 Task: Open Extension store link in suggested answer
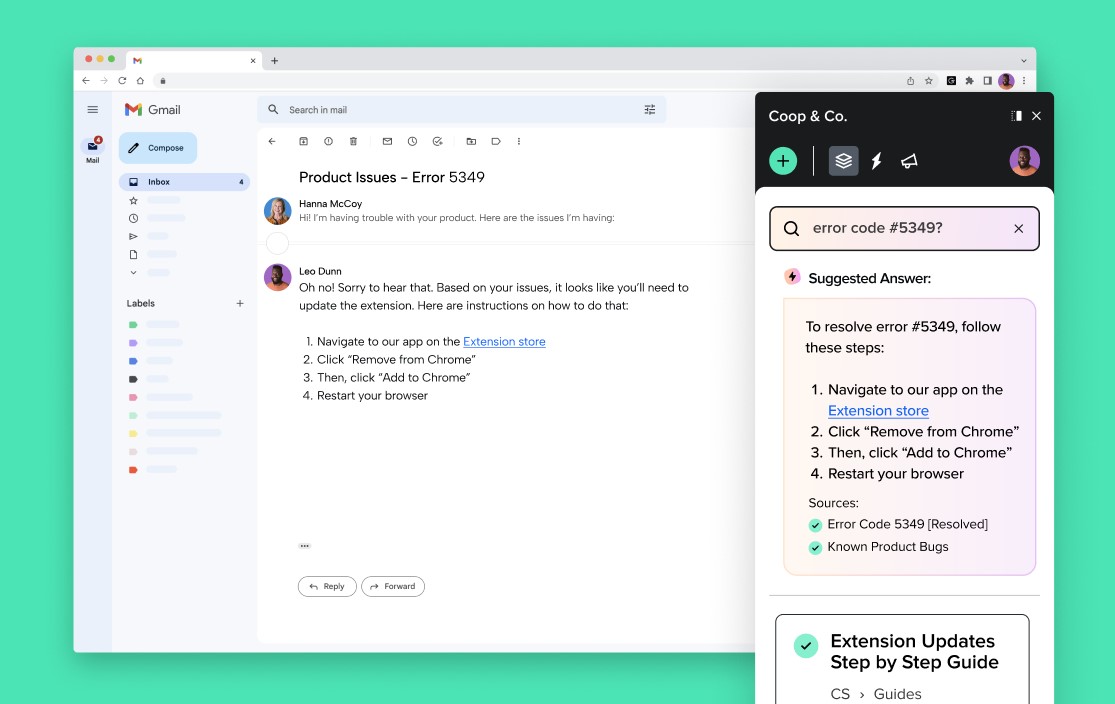pyautogui.click(x=878, y=410)
